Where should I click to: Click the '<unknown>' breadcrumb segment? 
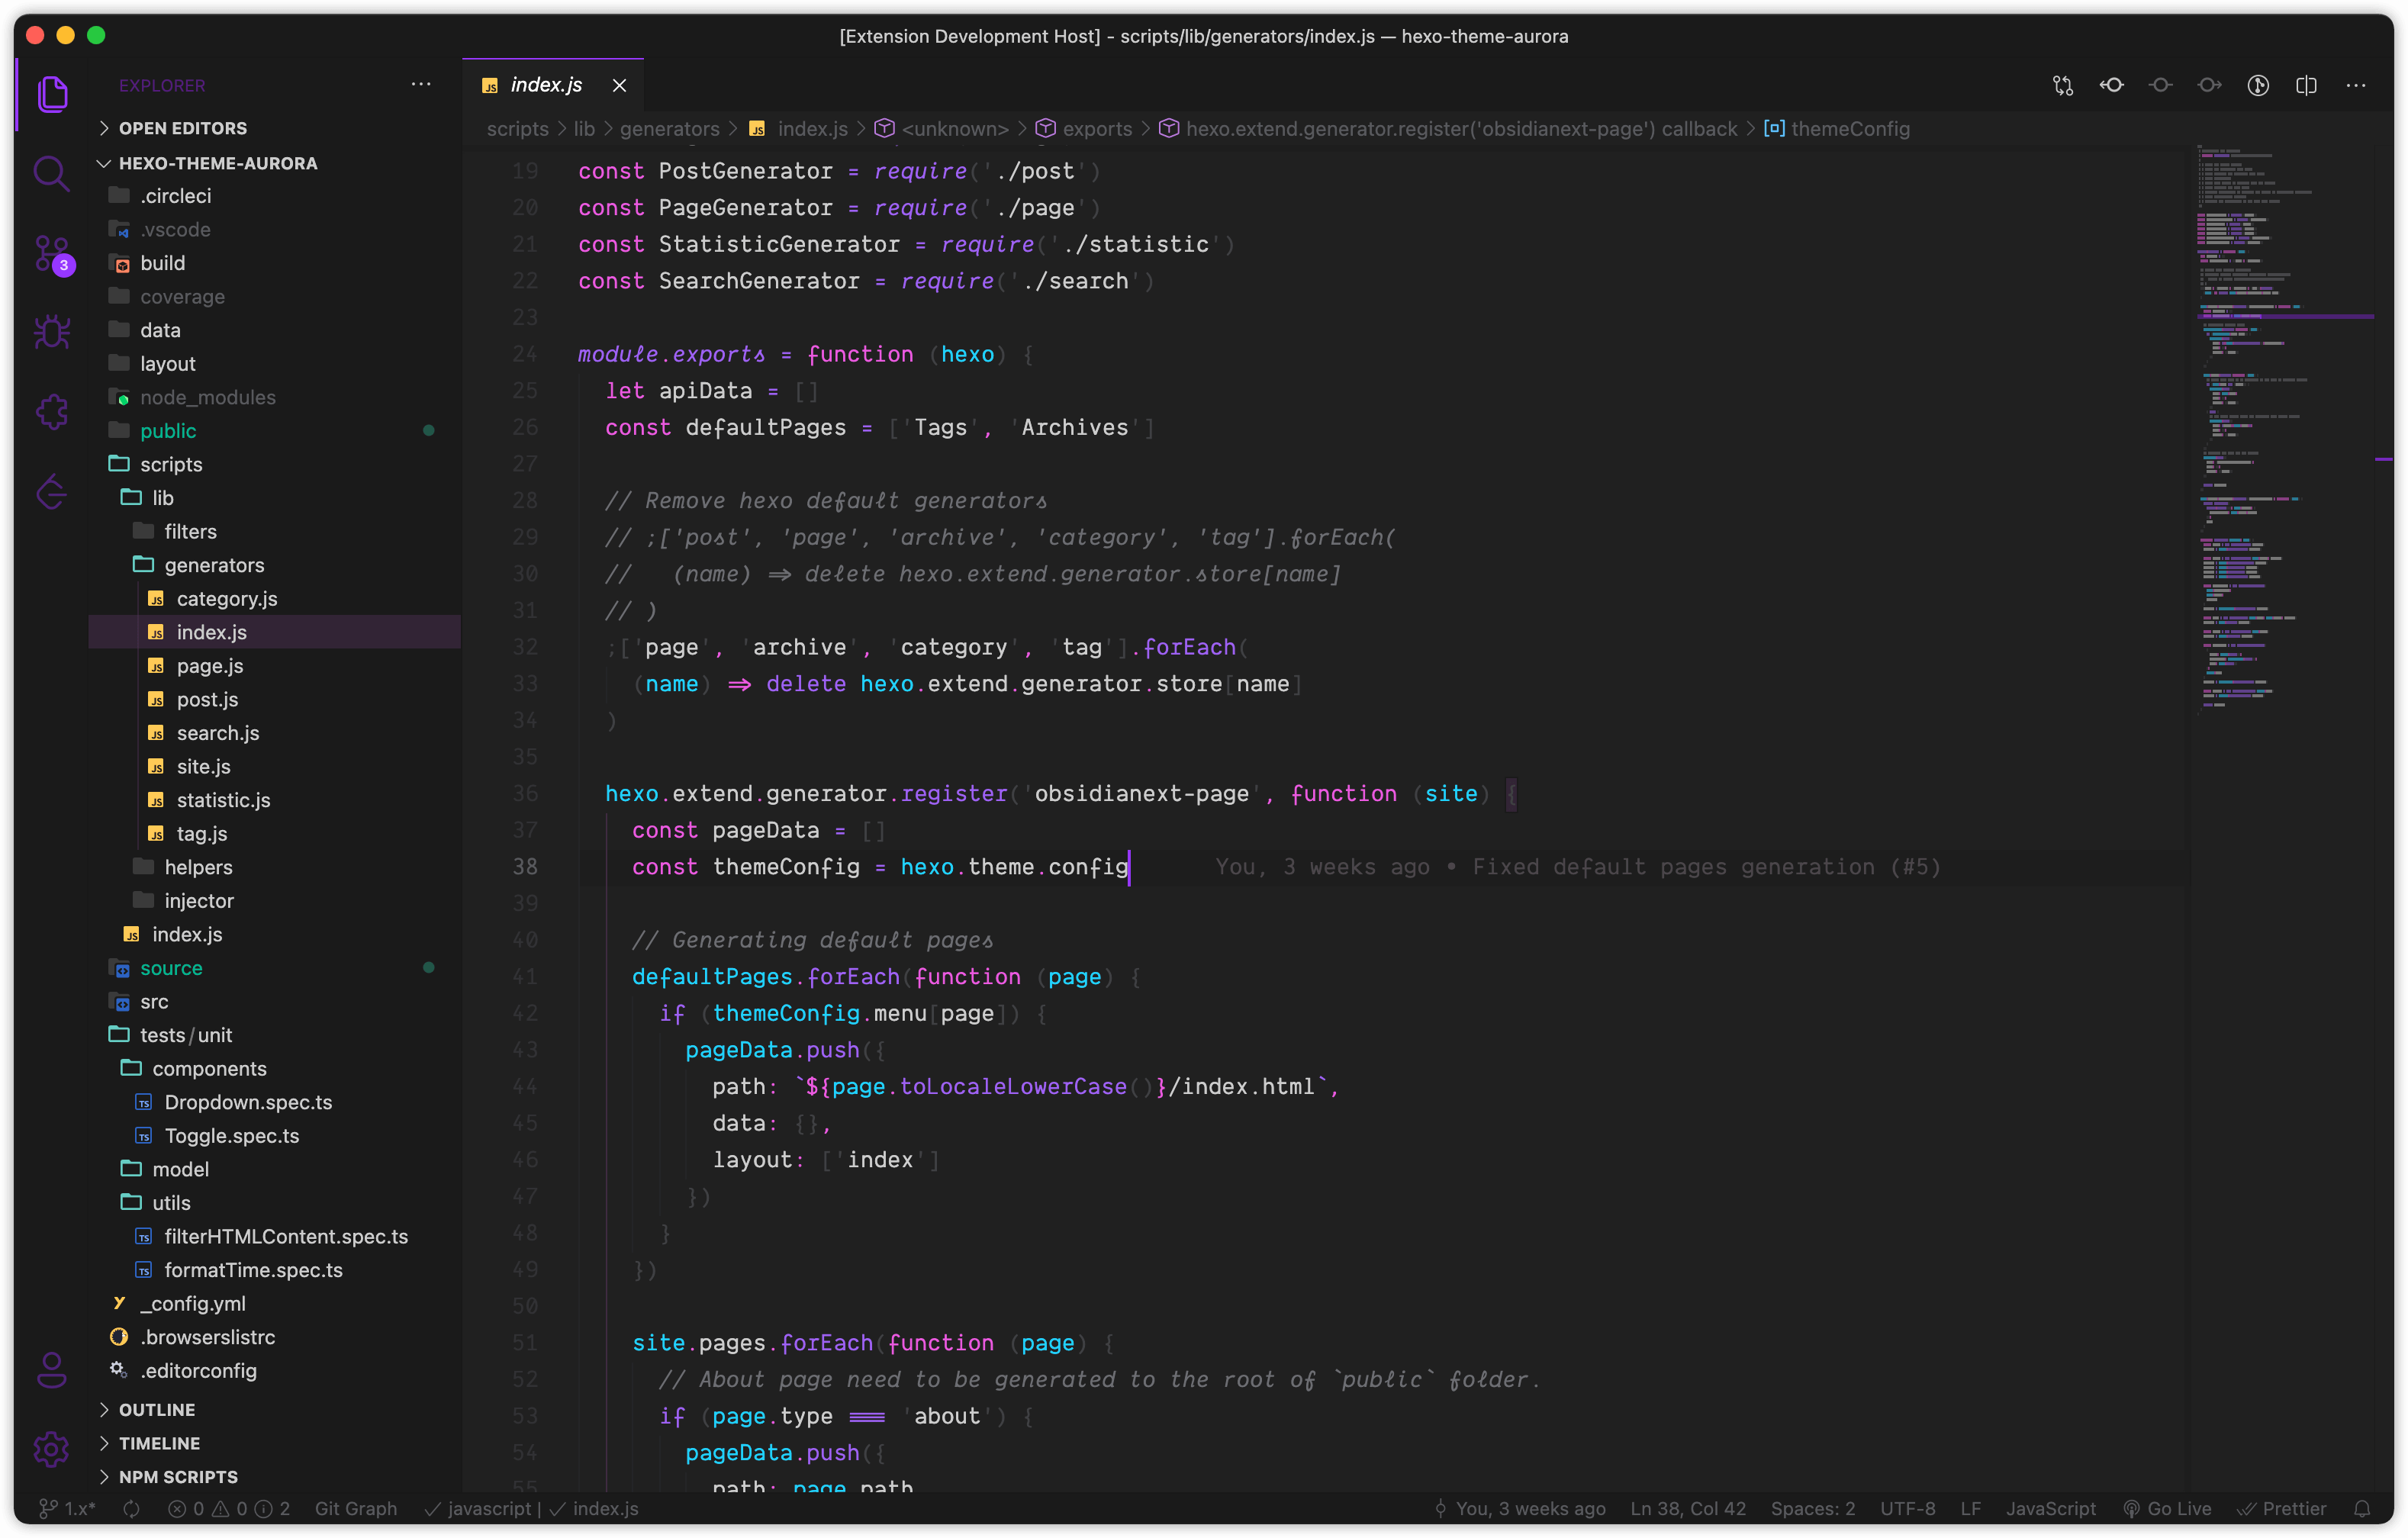point(942,129)
